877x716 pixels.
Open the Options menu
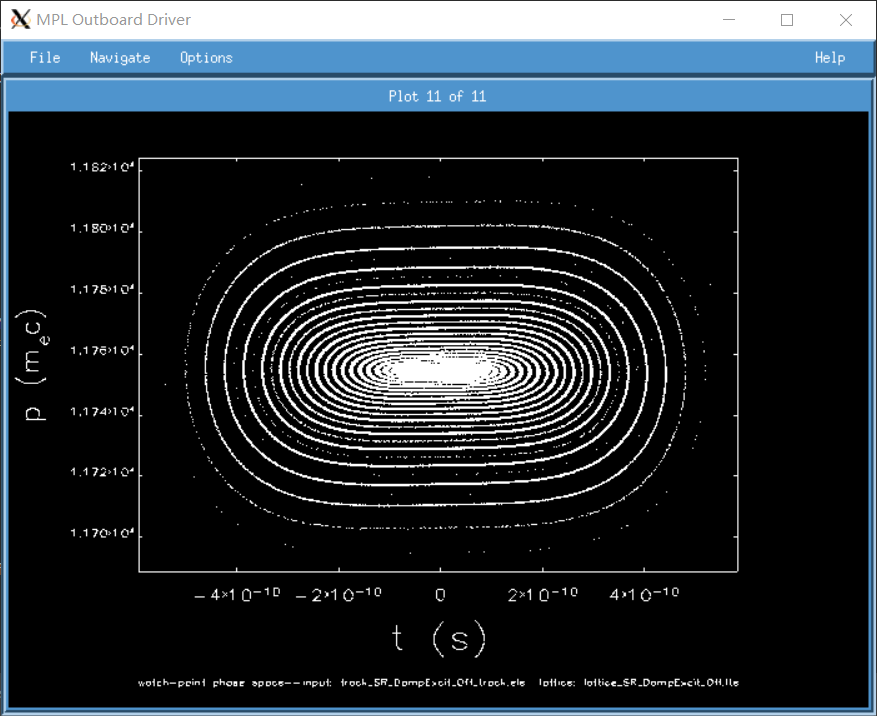[206, 58]
